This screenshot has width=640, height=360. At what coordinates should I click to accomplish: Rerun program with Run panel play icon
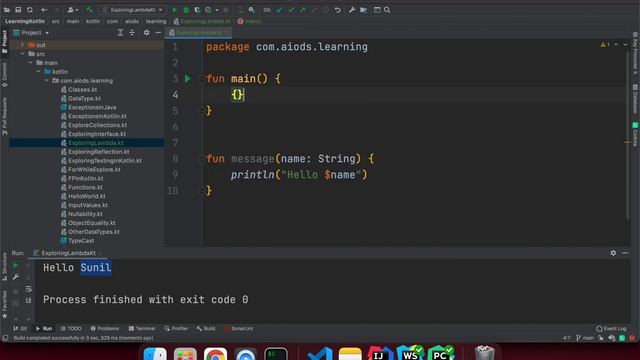point(16,265)
